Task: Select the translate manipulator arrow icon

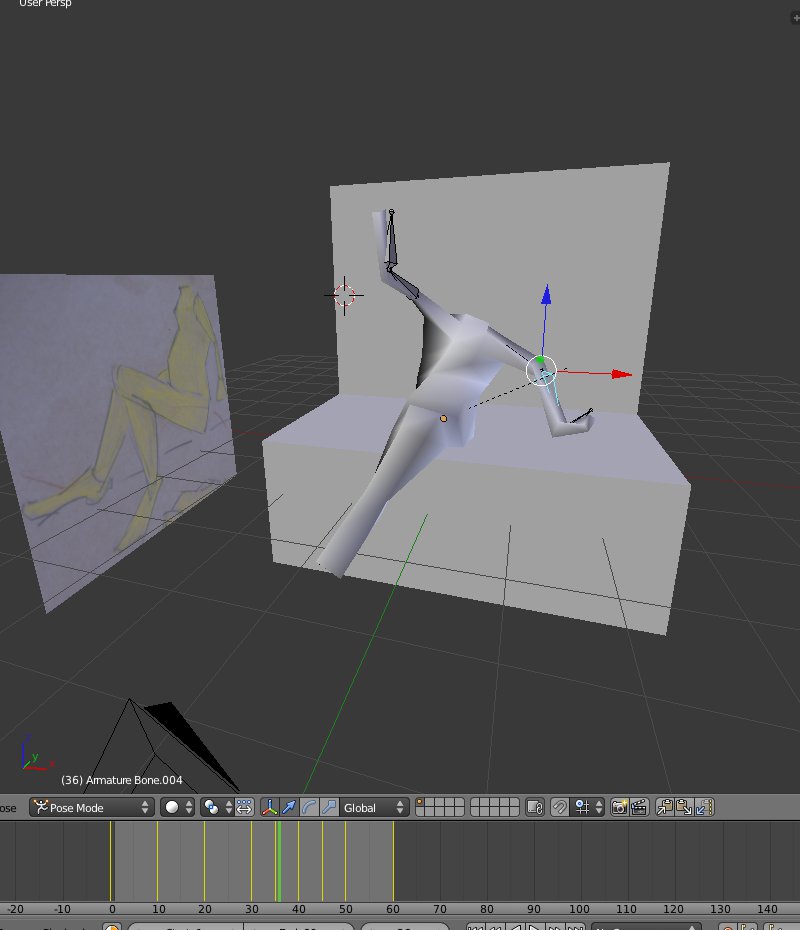Action: click(289, 807)
